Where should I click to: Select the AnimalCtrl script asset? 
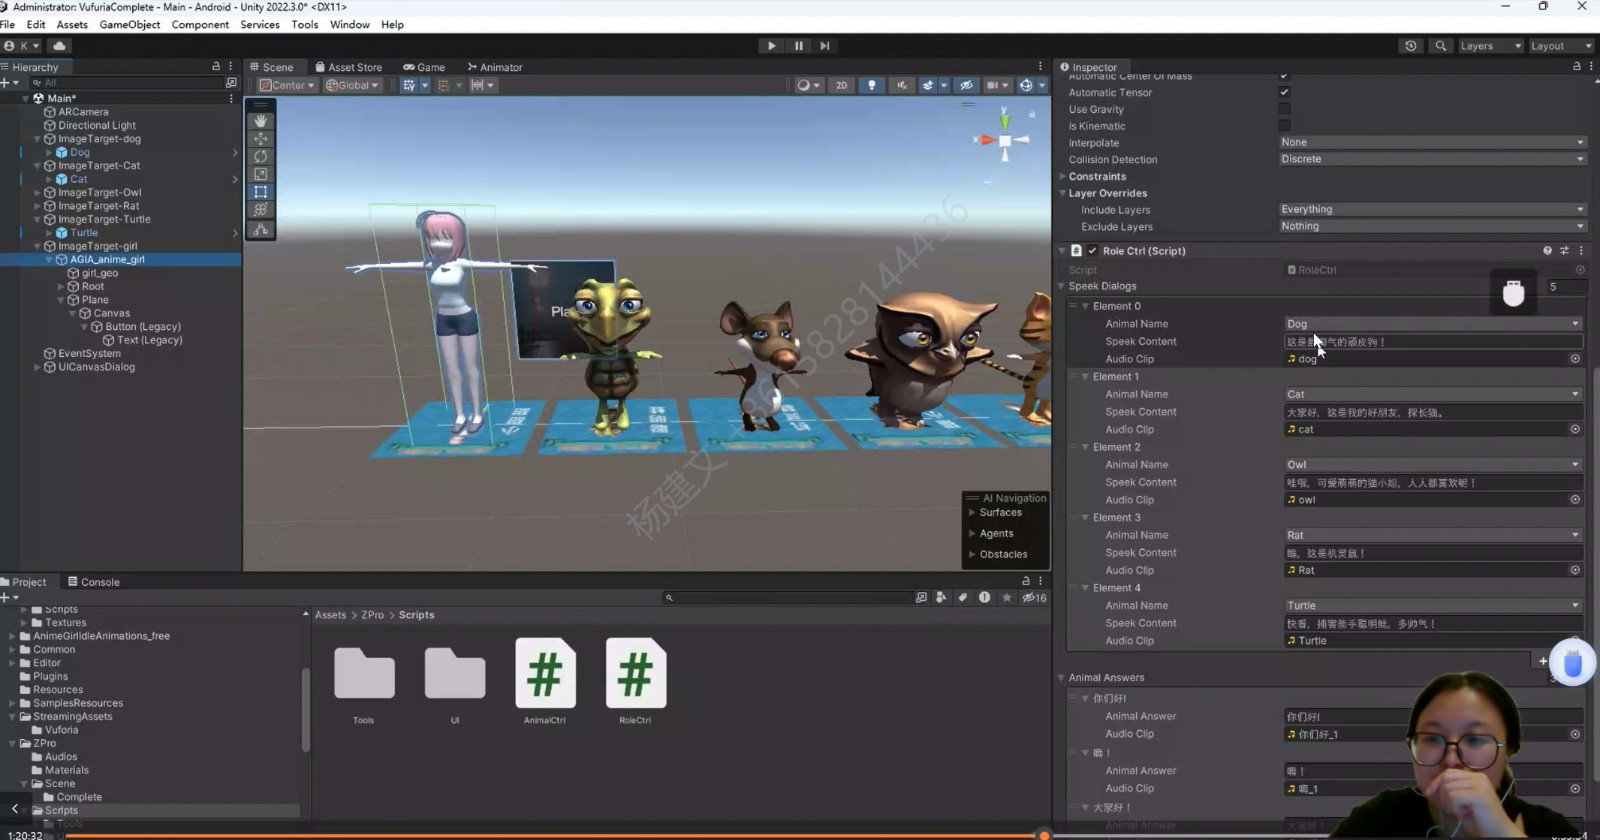(x=545, y=681)
